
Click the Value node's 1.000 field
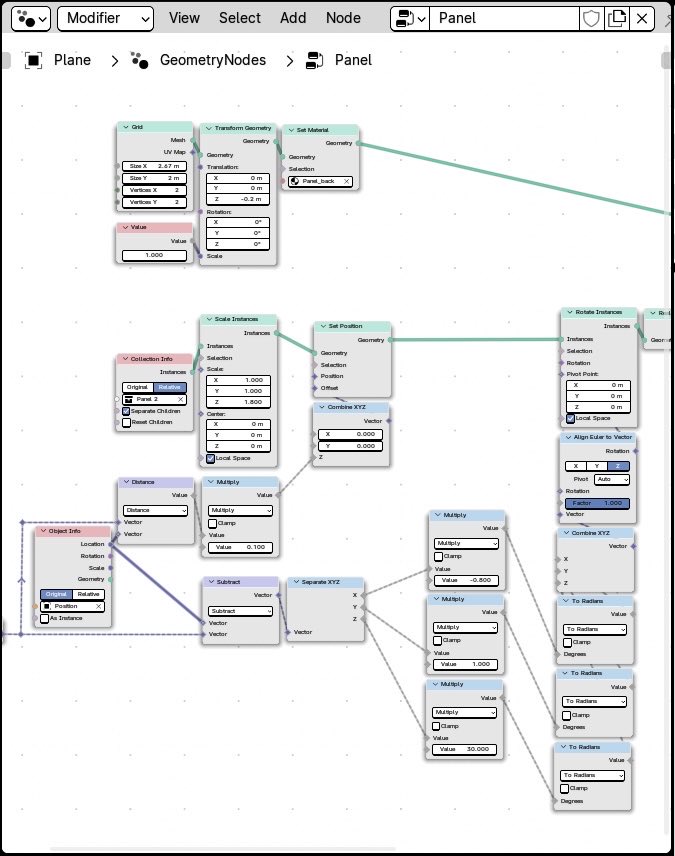[x=155, y=255]
